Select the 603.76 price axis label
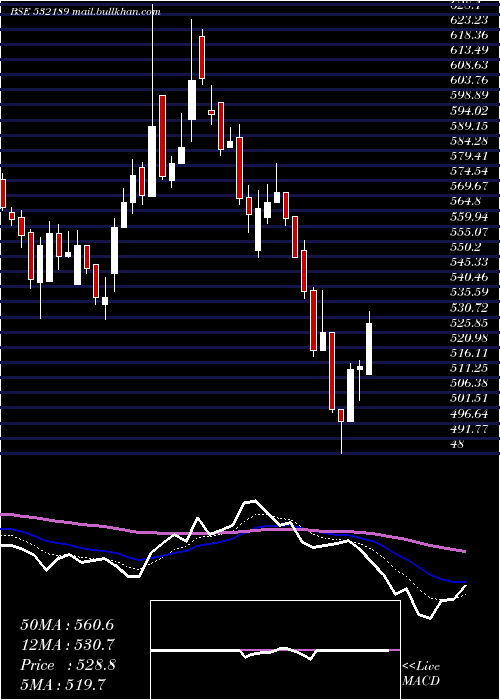This screenshot has height=700, width=500. (469, 80)
